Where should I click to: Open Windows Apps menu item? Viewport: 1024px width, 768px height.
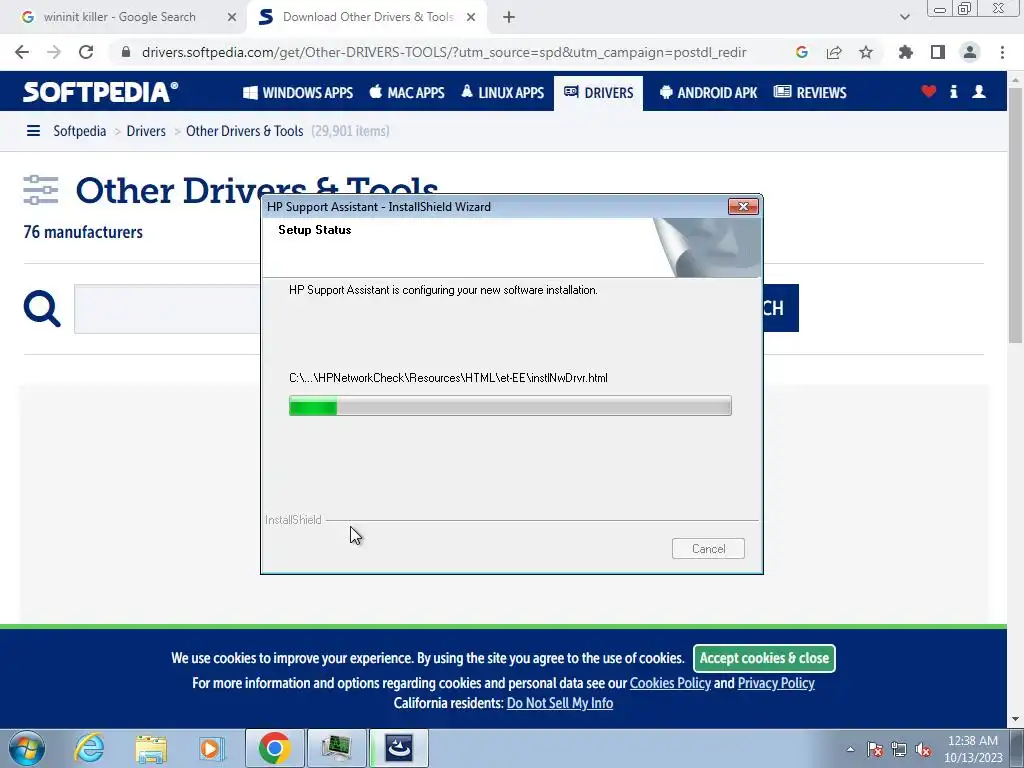[x=298, y=93]
